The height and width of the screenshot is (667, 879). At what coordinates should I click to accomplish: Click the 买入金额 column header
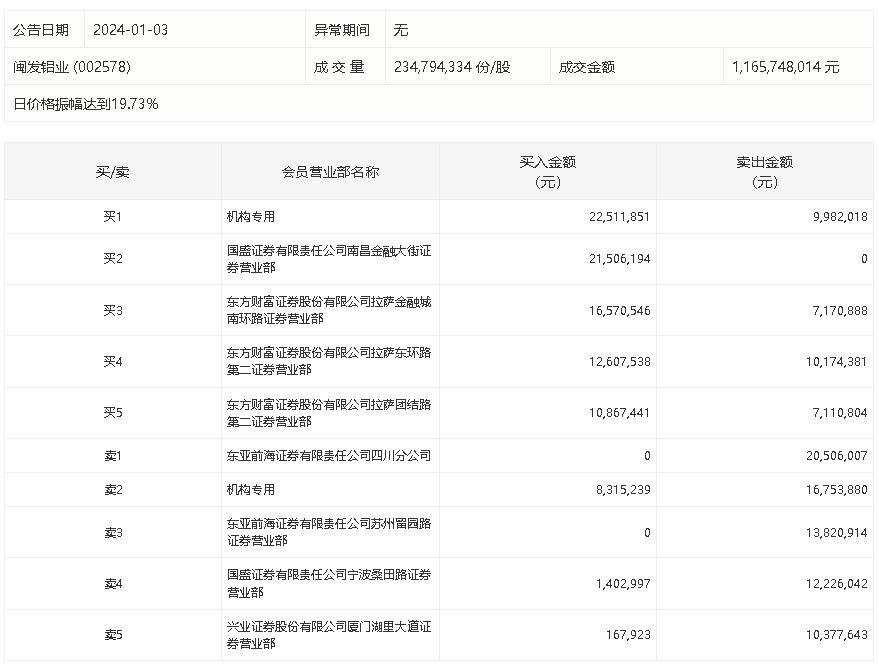click(x=547, y=172)
